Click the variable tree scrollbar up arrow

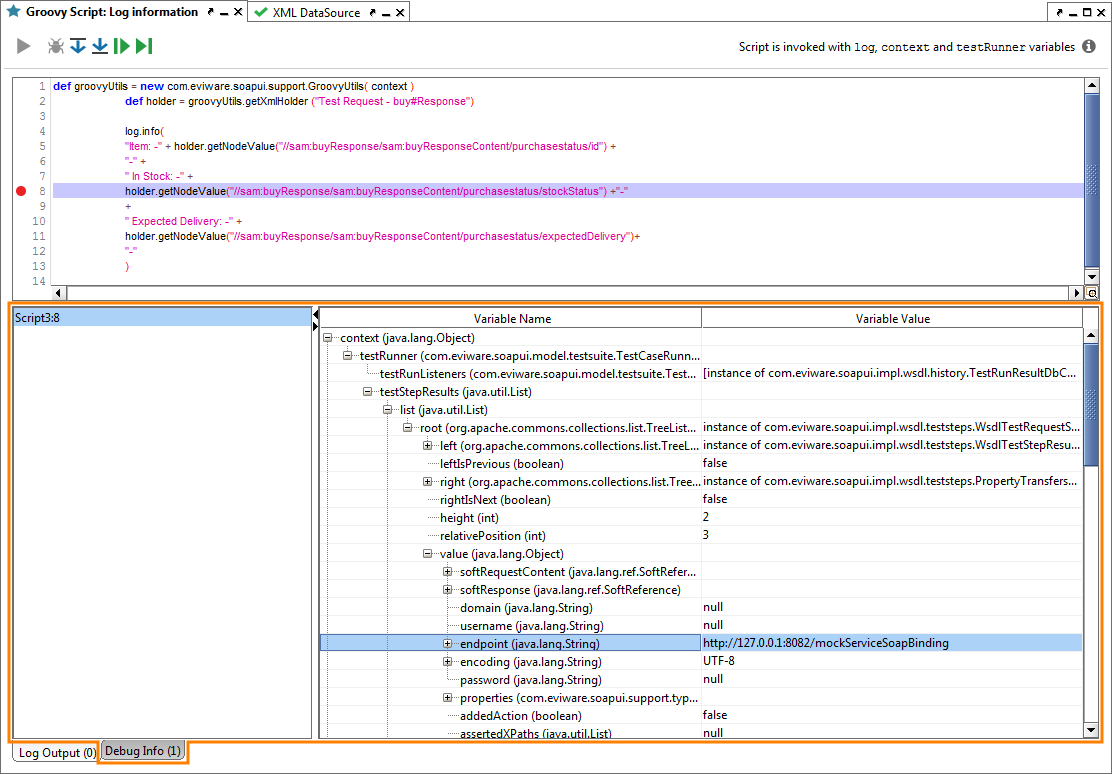pyautogui.click(x=1091, y=335)
